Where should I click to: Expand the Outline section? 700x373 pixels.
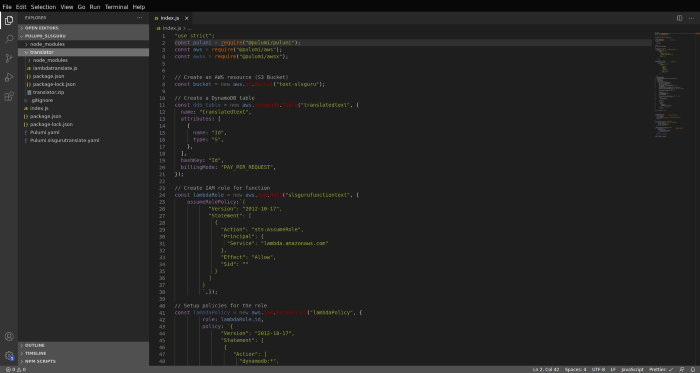[83, 345]
